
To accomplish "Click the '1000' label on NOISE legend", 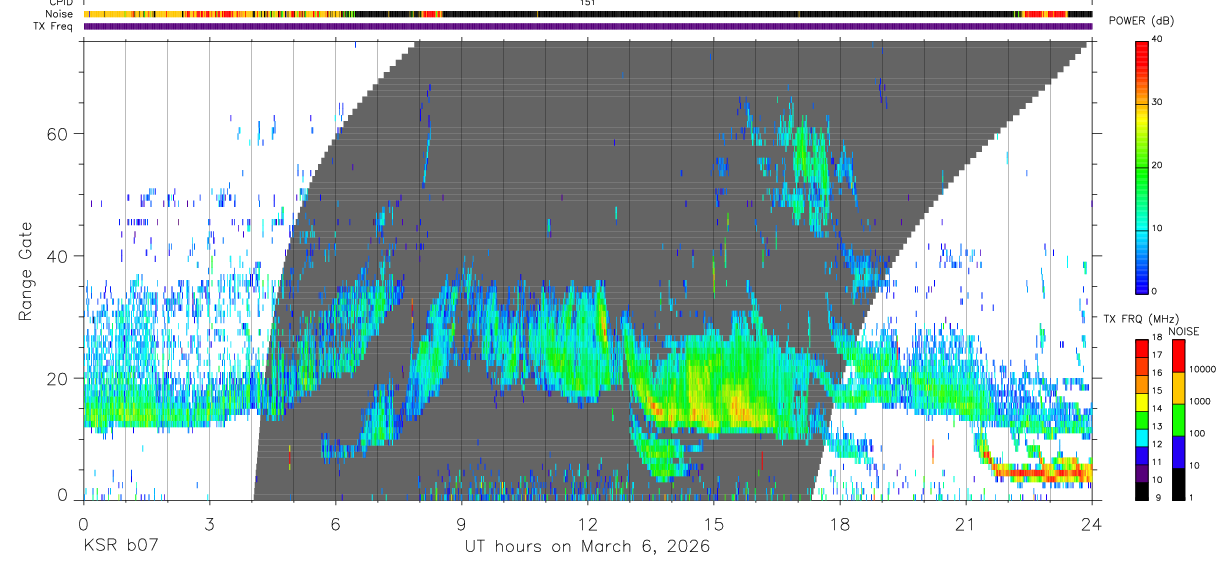I will coord(1200,401).
